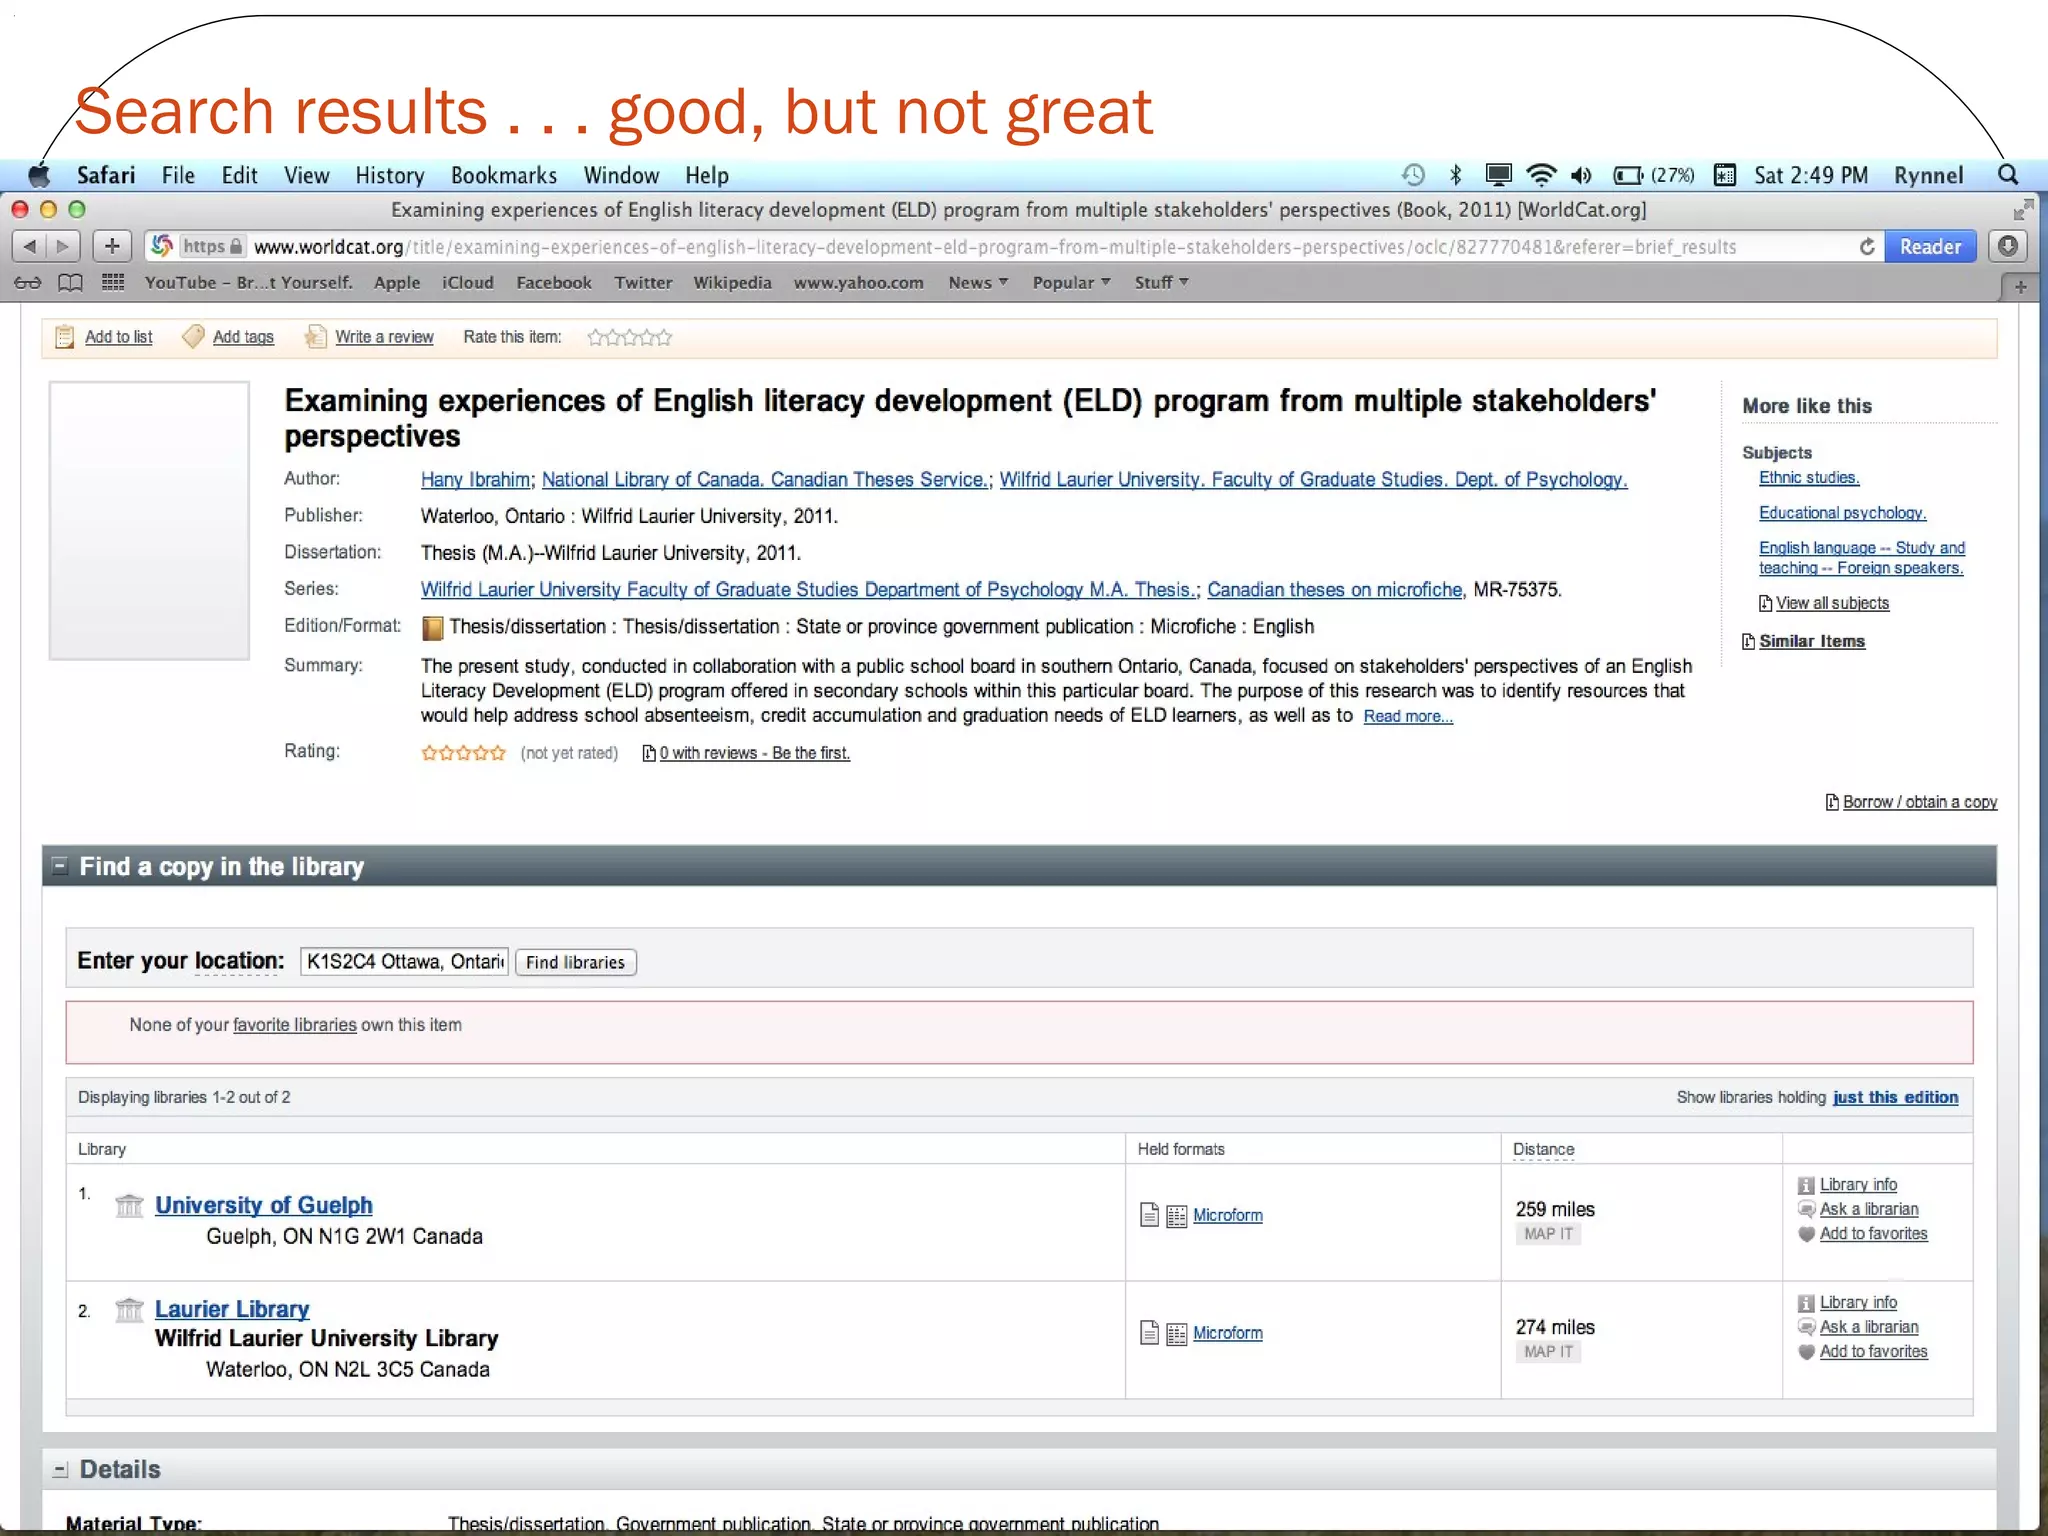The height and width of the screenshot is (1536, 2048).
Task: Open the Wi-Fi status menu
Action: point(1541,175)
